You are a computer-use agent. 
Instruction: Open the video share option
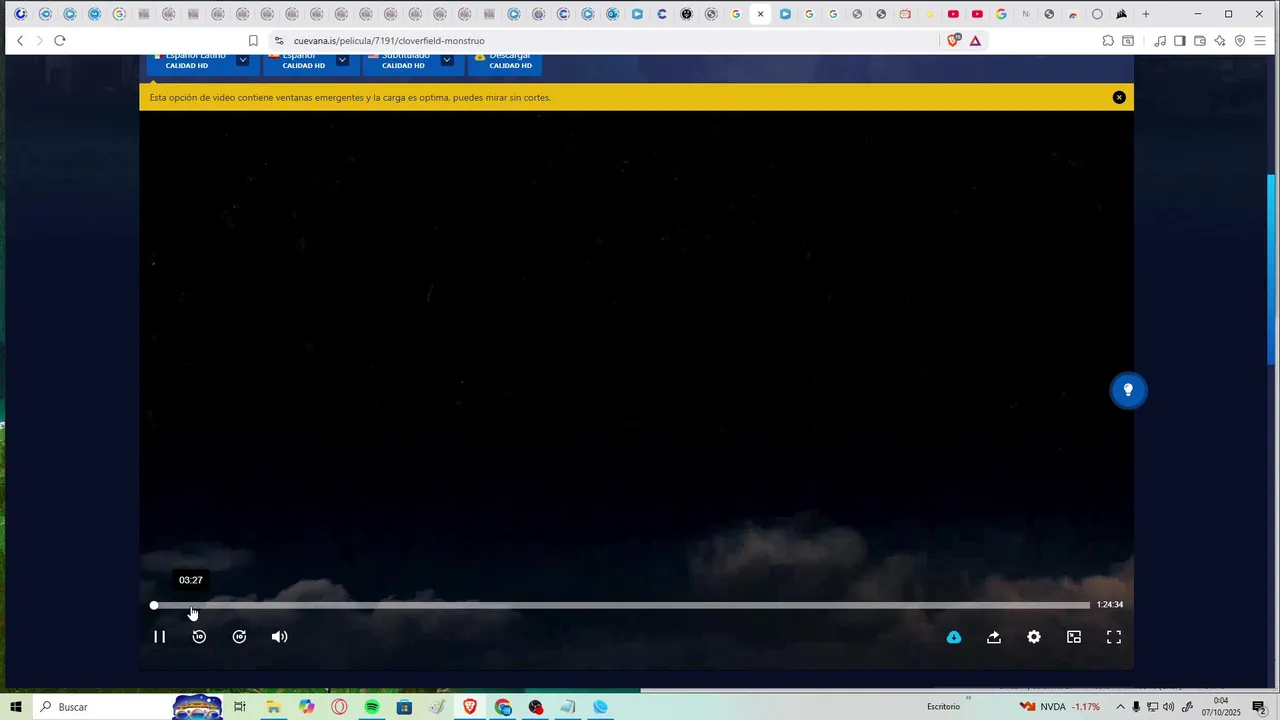point(994,637)
